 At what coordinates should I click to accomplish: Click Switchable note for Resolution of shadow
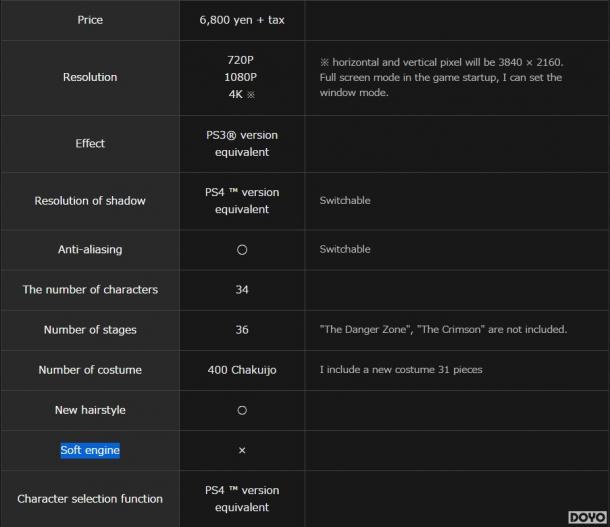[345, 200]
